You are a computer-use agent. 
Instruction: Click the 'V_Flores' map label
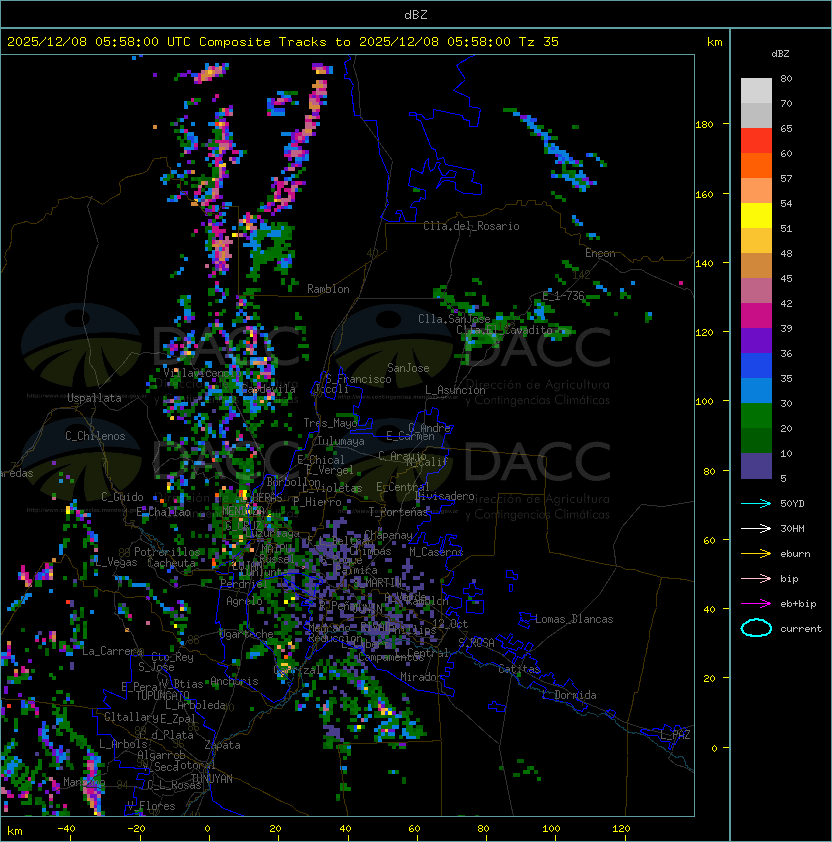(x=151, y=806)
